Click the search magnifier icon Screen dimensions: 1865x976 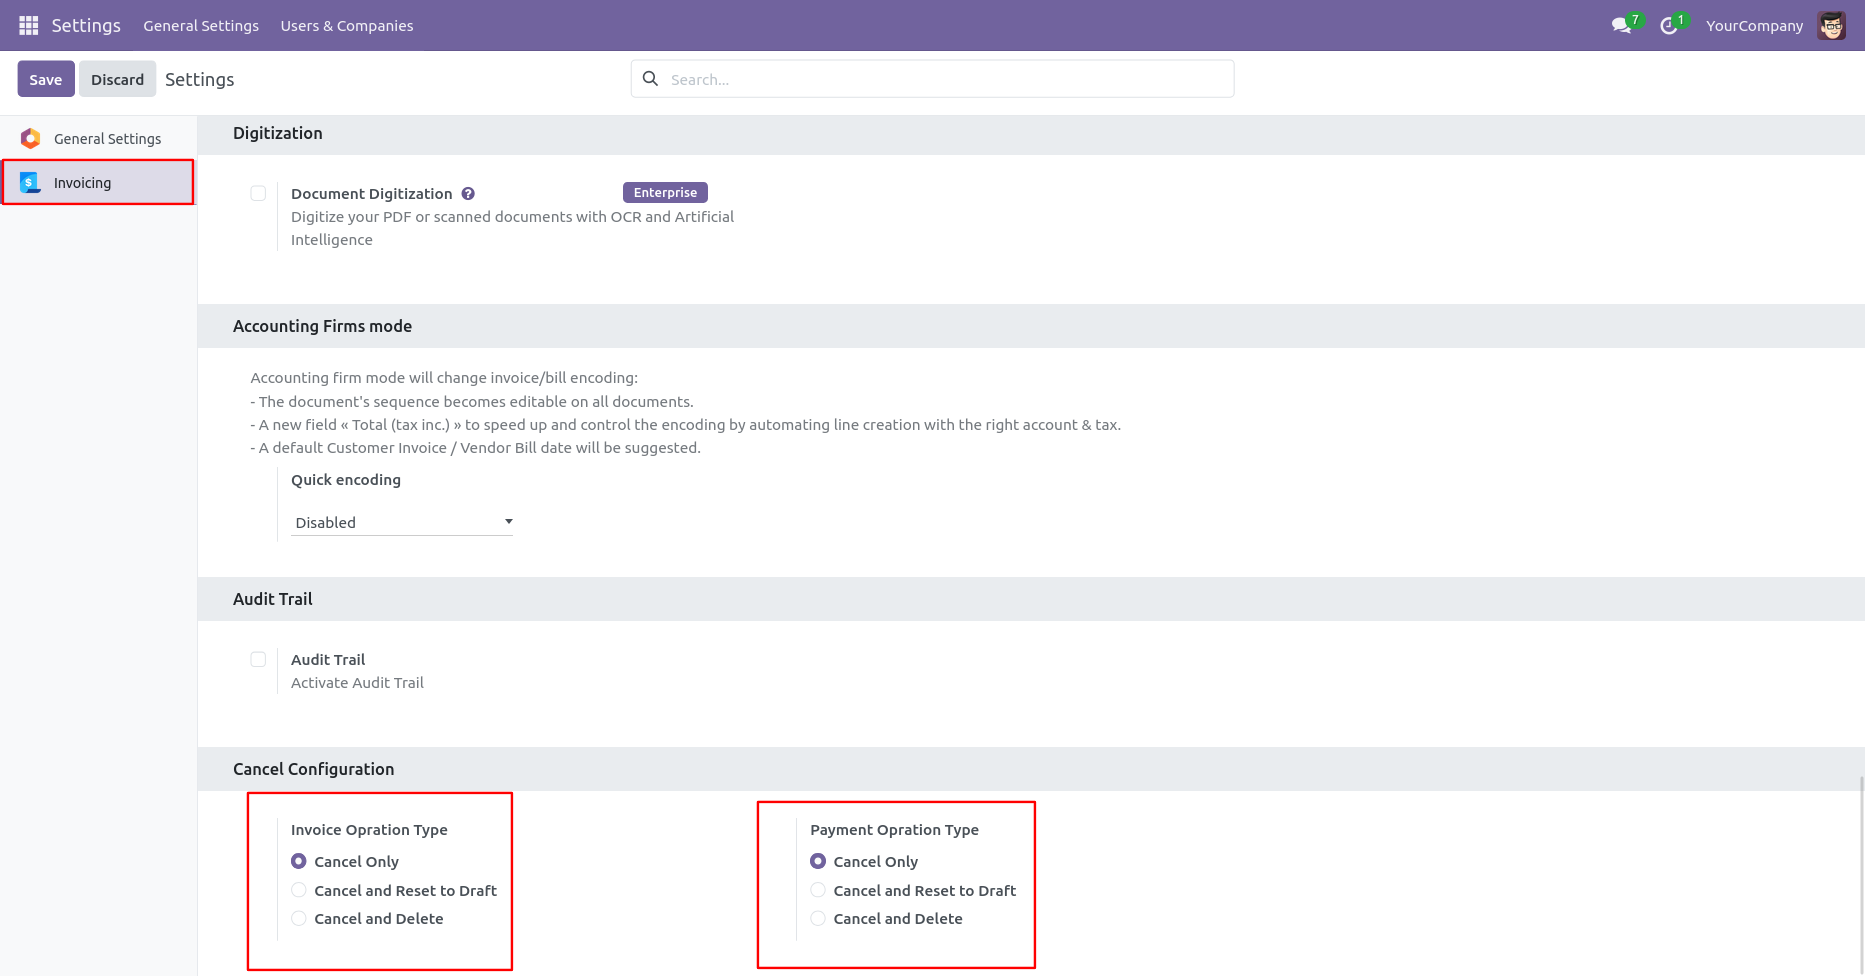coord(650,78)
